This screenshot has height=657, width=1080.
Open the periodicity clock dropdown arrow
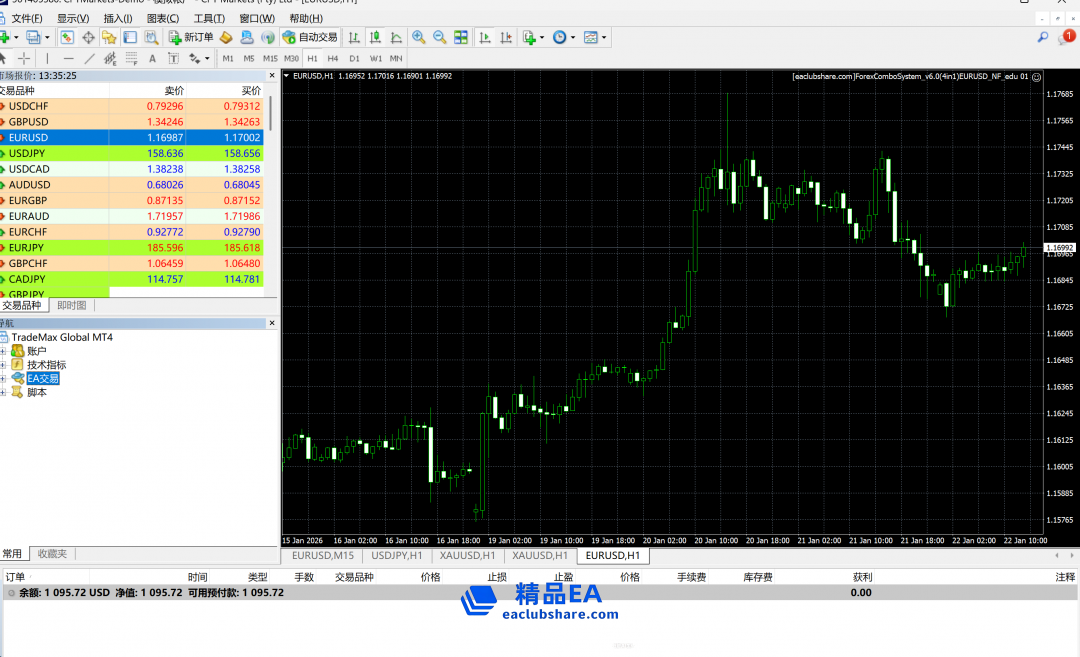(572, 38)
